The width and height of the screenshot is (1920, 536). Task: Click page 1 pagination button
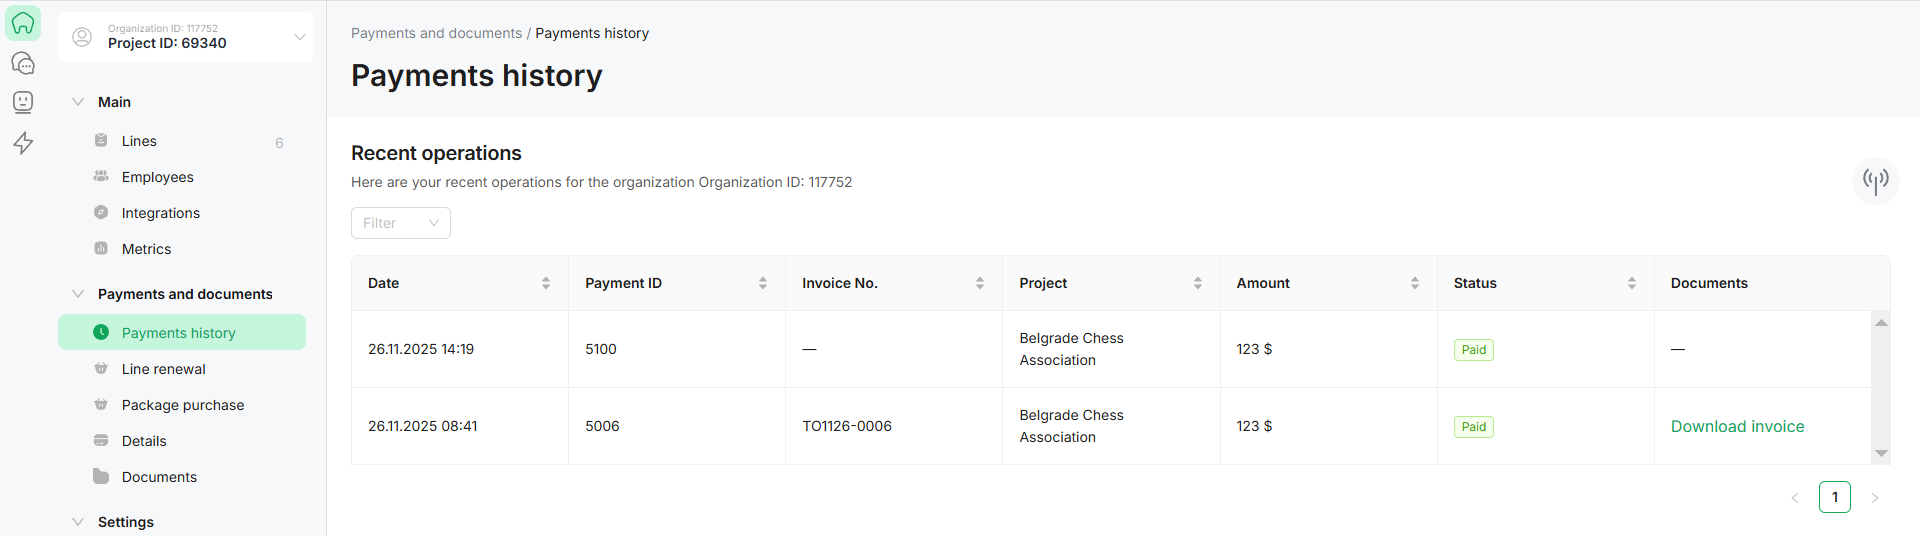[1835, 497]
